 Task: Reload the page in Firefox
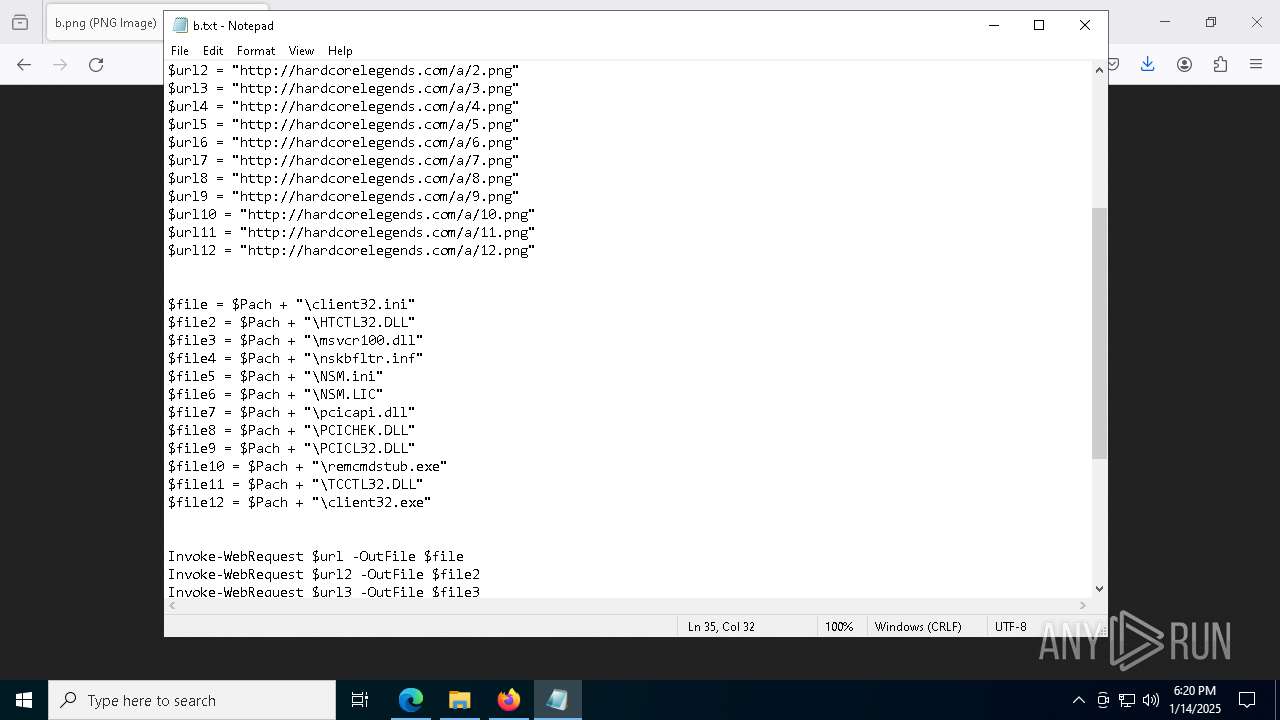click(96, 64)
